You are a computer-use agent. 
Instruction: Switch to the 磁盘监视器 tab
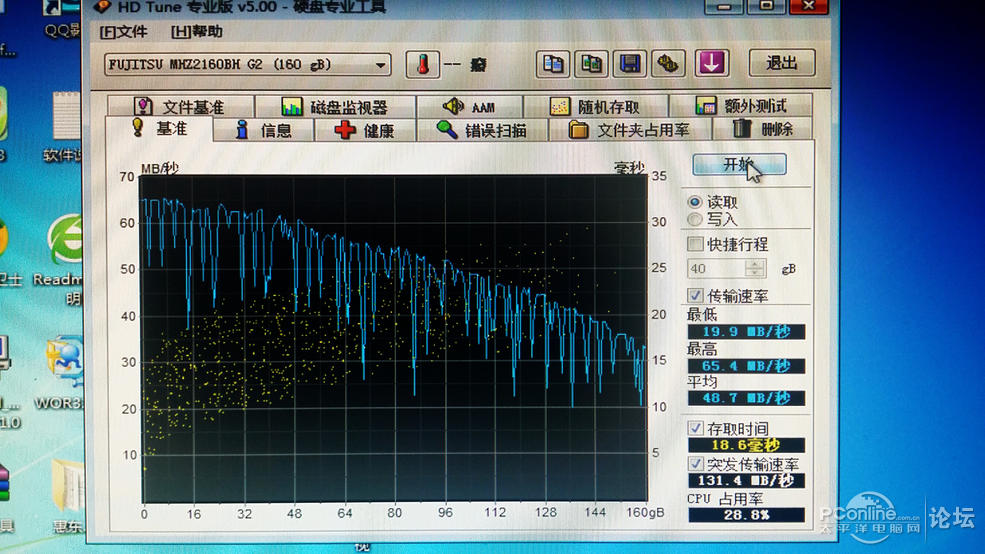335,106
